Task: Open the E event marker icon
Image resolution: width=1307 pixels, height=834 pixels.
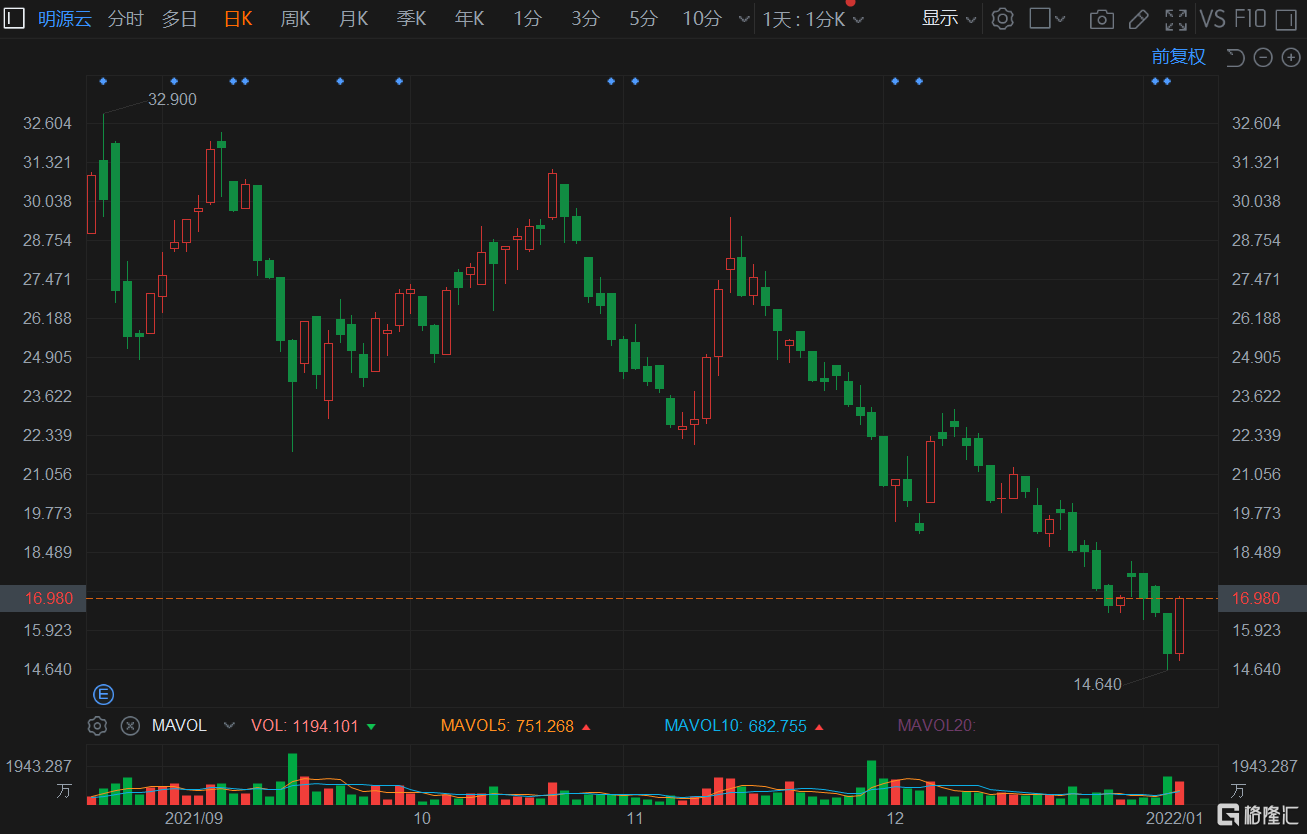Action: pos(103,694)
